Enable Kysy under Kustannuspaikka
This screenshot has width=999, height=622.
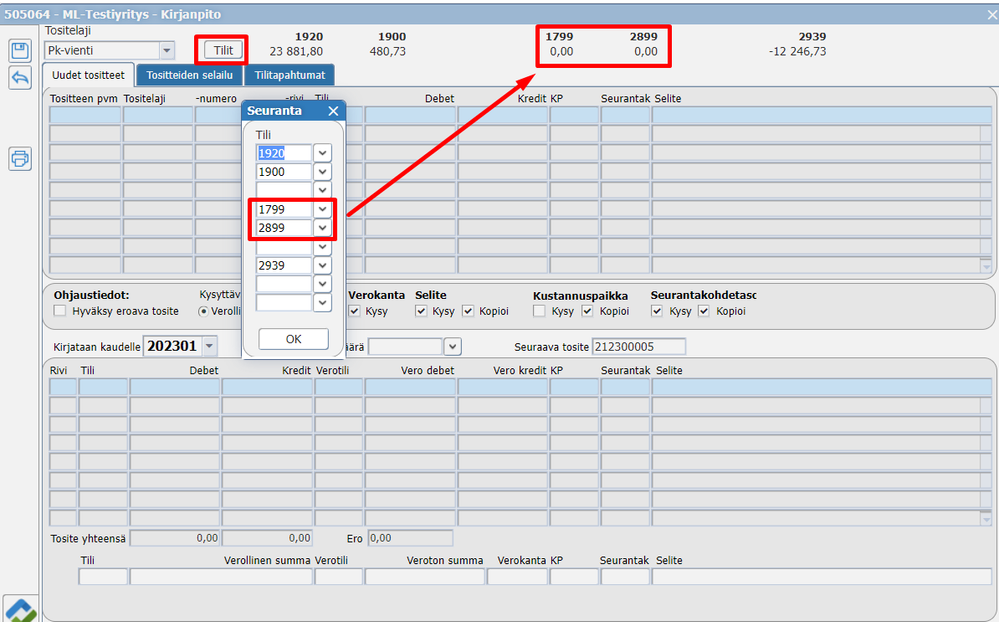click(540, 311)
